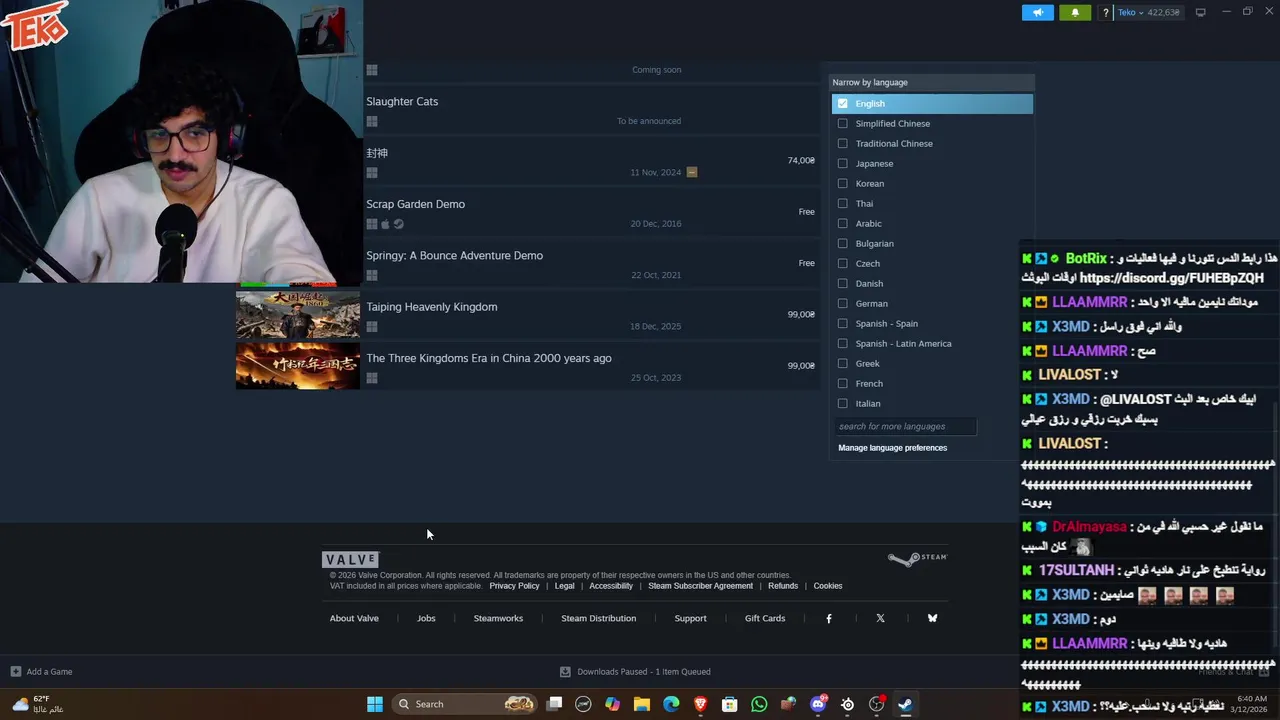This screenshot has height=720, width=1280.
Task: Click the Add a Game plus icon
Action: 15,671
